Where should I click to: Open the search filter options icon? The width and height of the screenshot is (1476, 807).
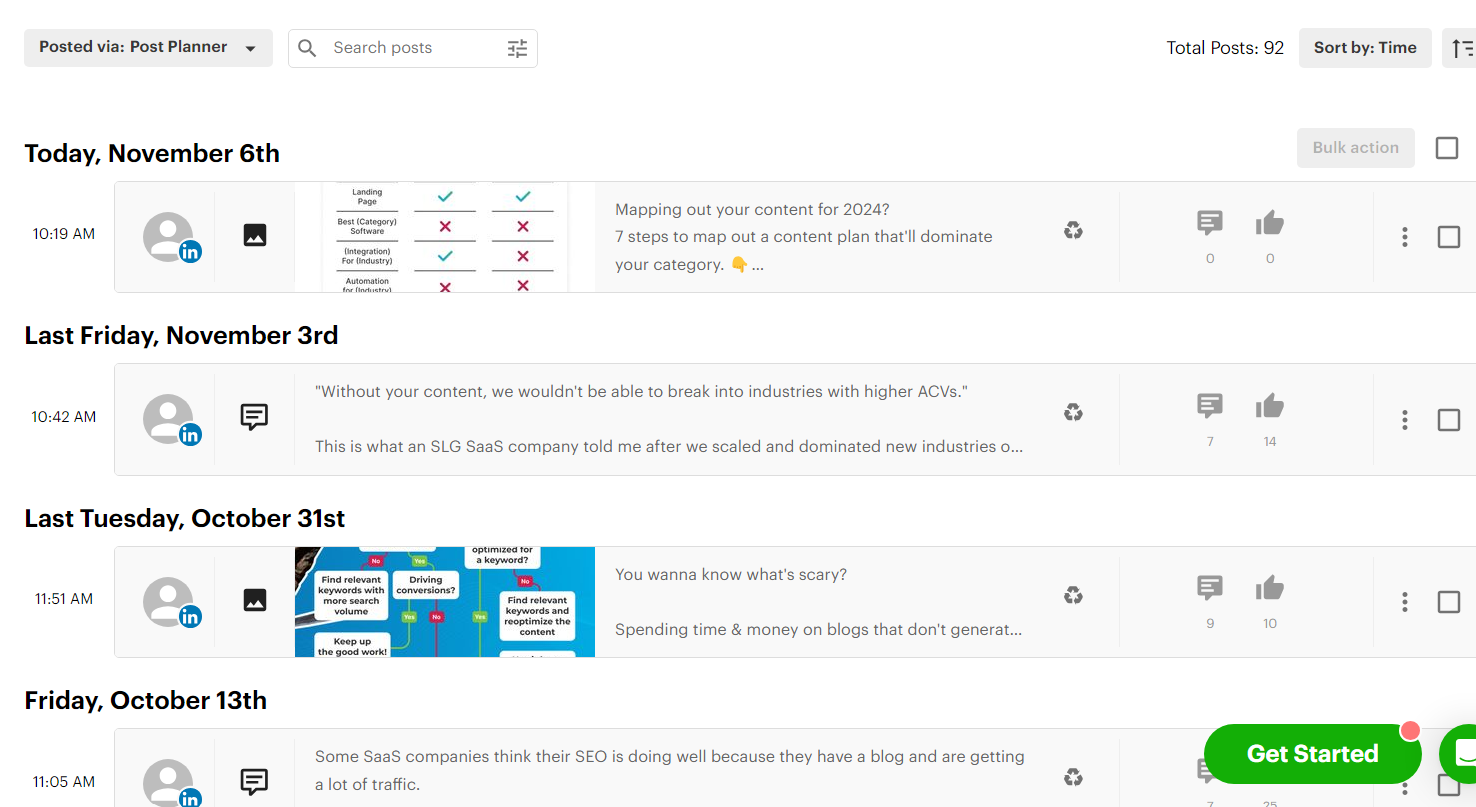pos(517,48)
